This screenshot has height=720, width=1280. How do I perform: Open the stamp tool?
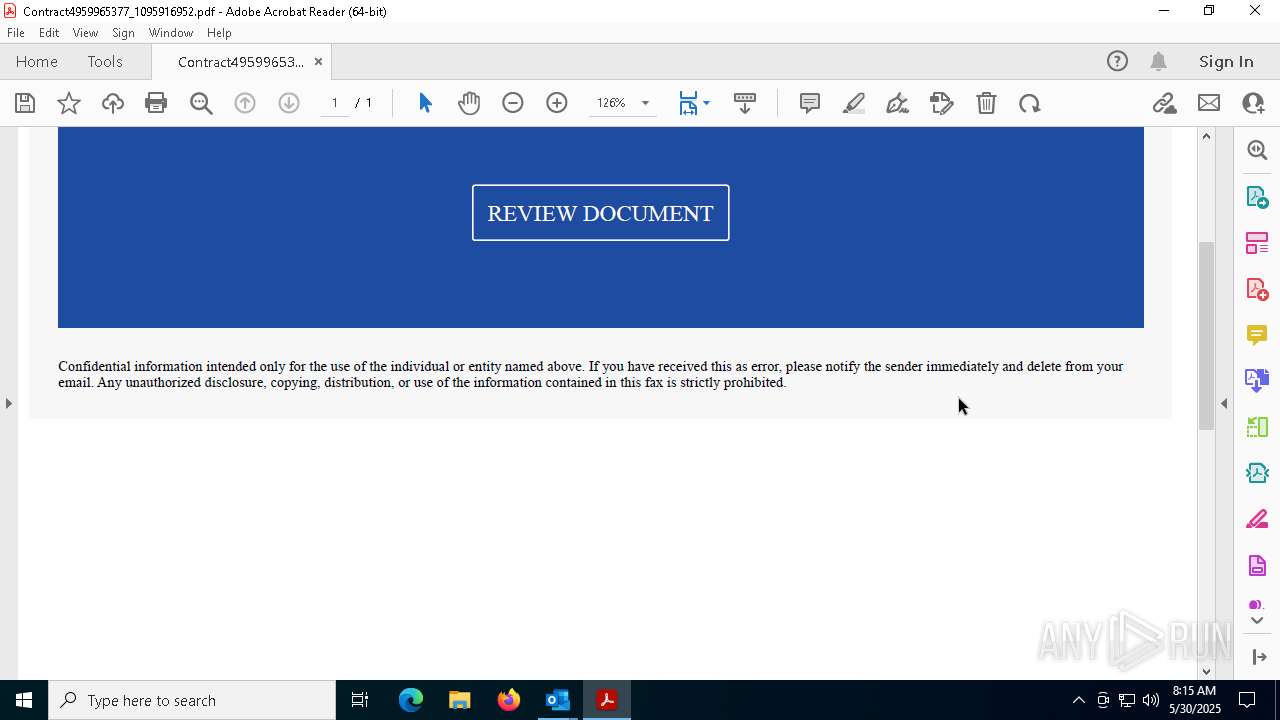tap(942, 103)
